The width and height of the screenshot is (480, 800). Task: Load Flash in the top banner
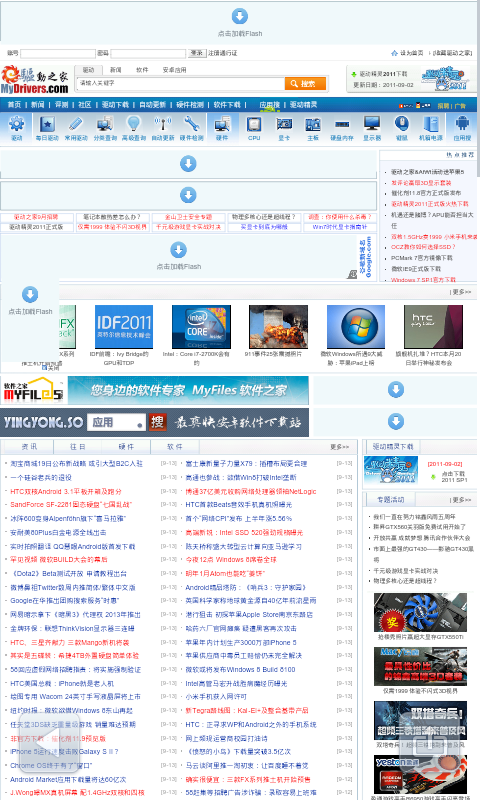(240, 17)
